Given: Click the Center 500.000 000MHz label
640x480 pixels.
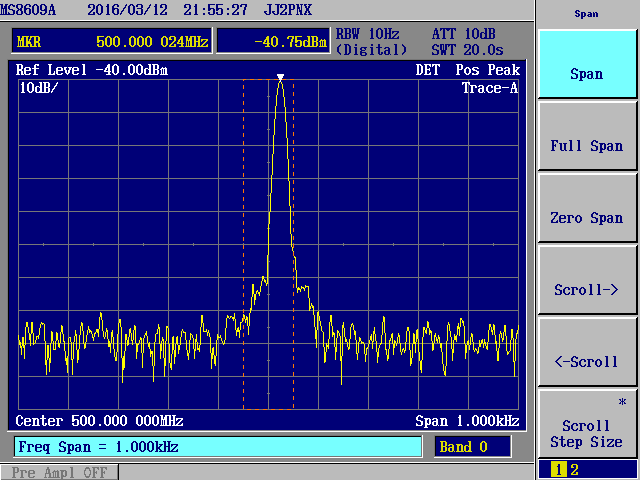Looking at the screenshot, I should point(99,421).
